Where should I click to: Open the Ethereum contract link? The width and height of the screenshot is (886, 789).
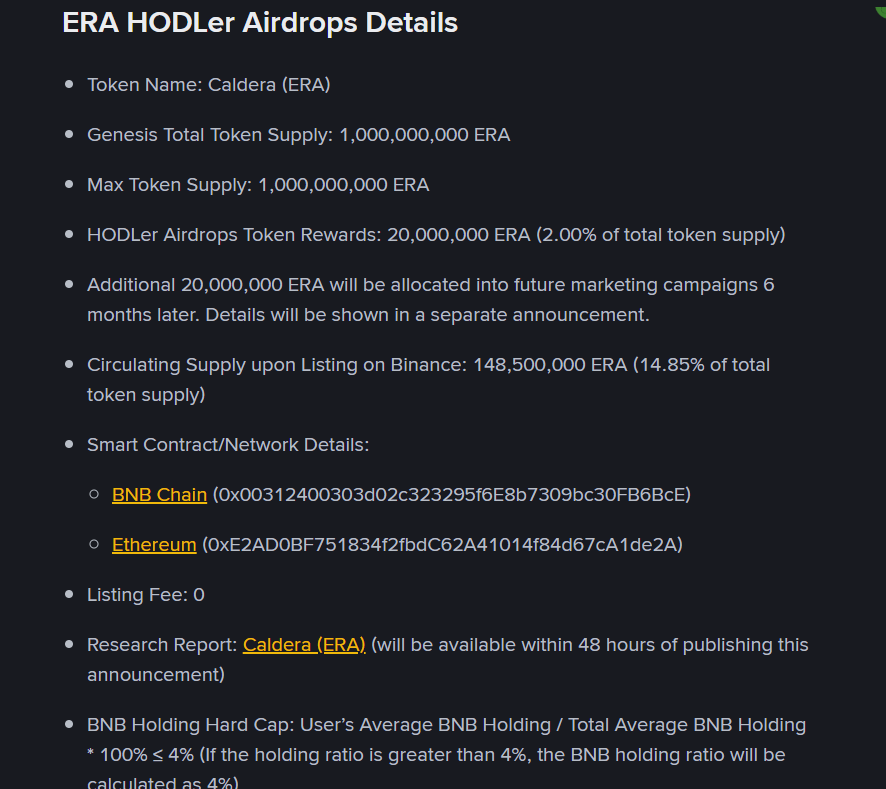[x=154, y=544]
